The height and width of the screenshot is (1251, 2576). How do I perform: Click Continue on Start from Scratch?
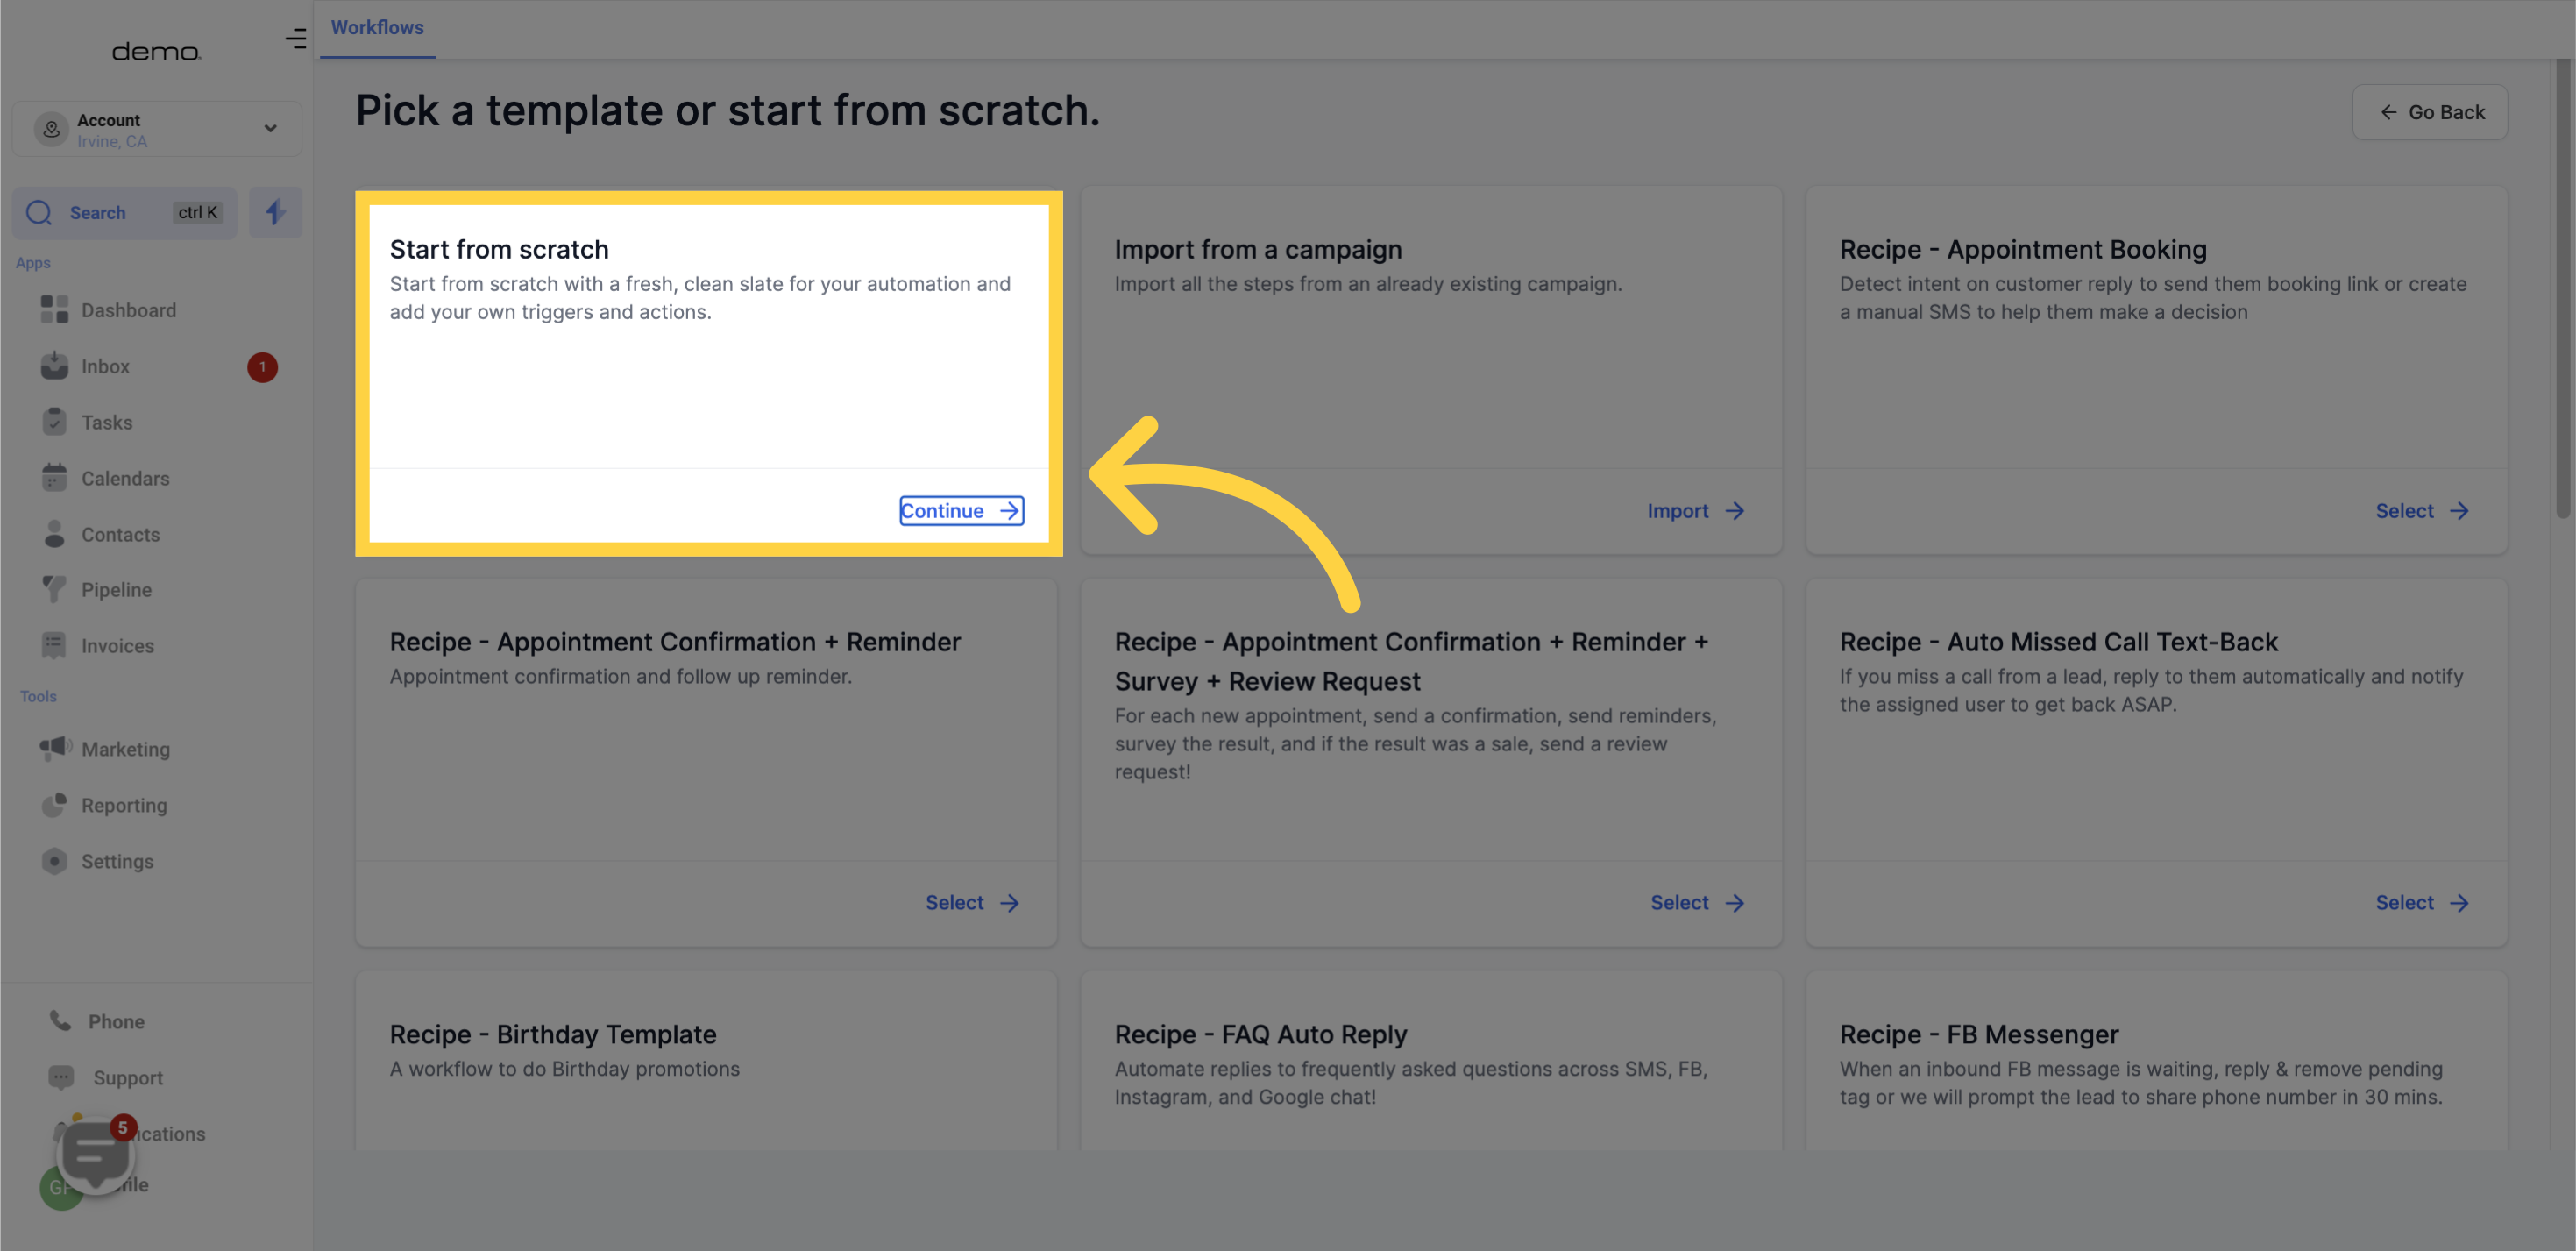click(962, 509)
